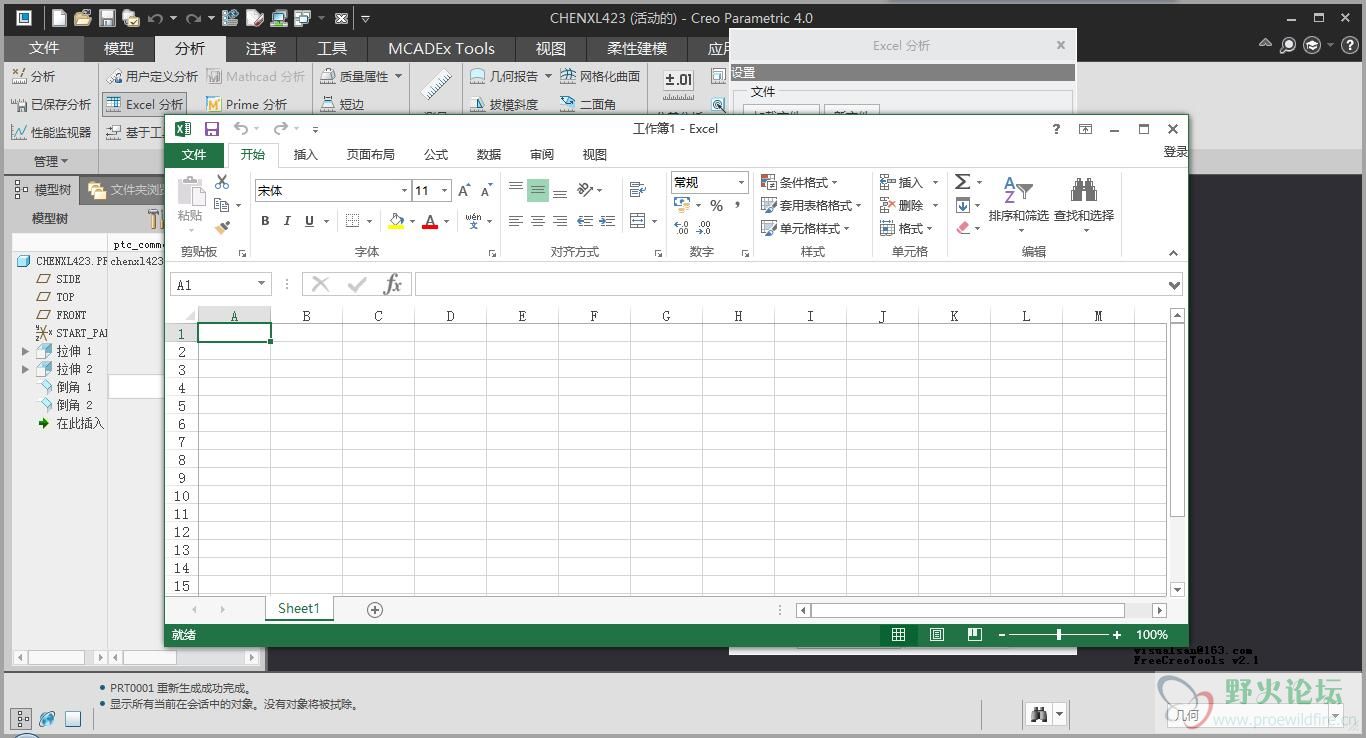Toggle Underline formatting in Excel
This screenshot has height=738, width=1366.
tap(309, 221)
